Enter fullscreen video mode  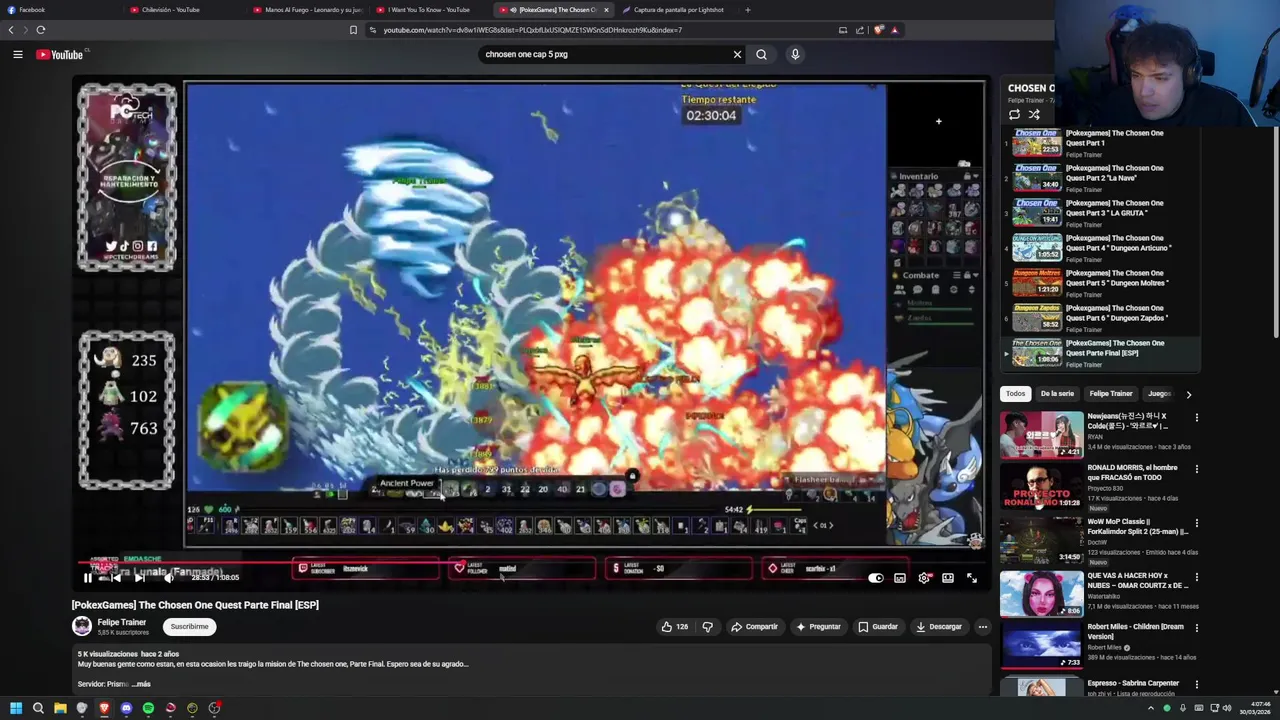coord(972,578)
